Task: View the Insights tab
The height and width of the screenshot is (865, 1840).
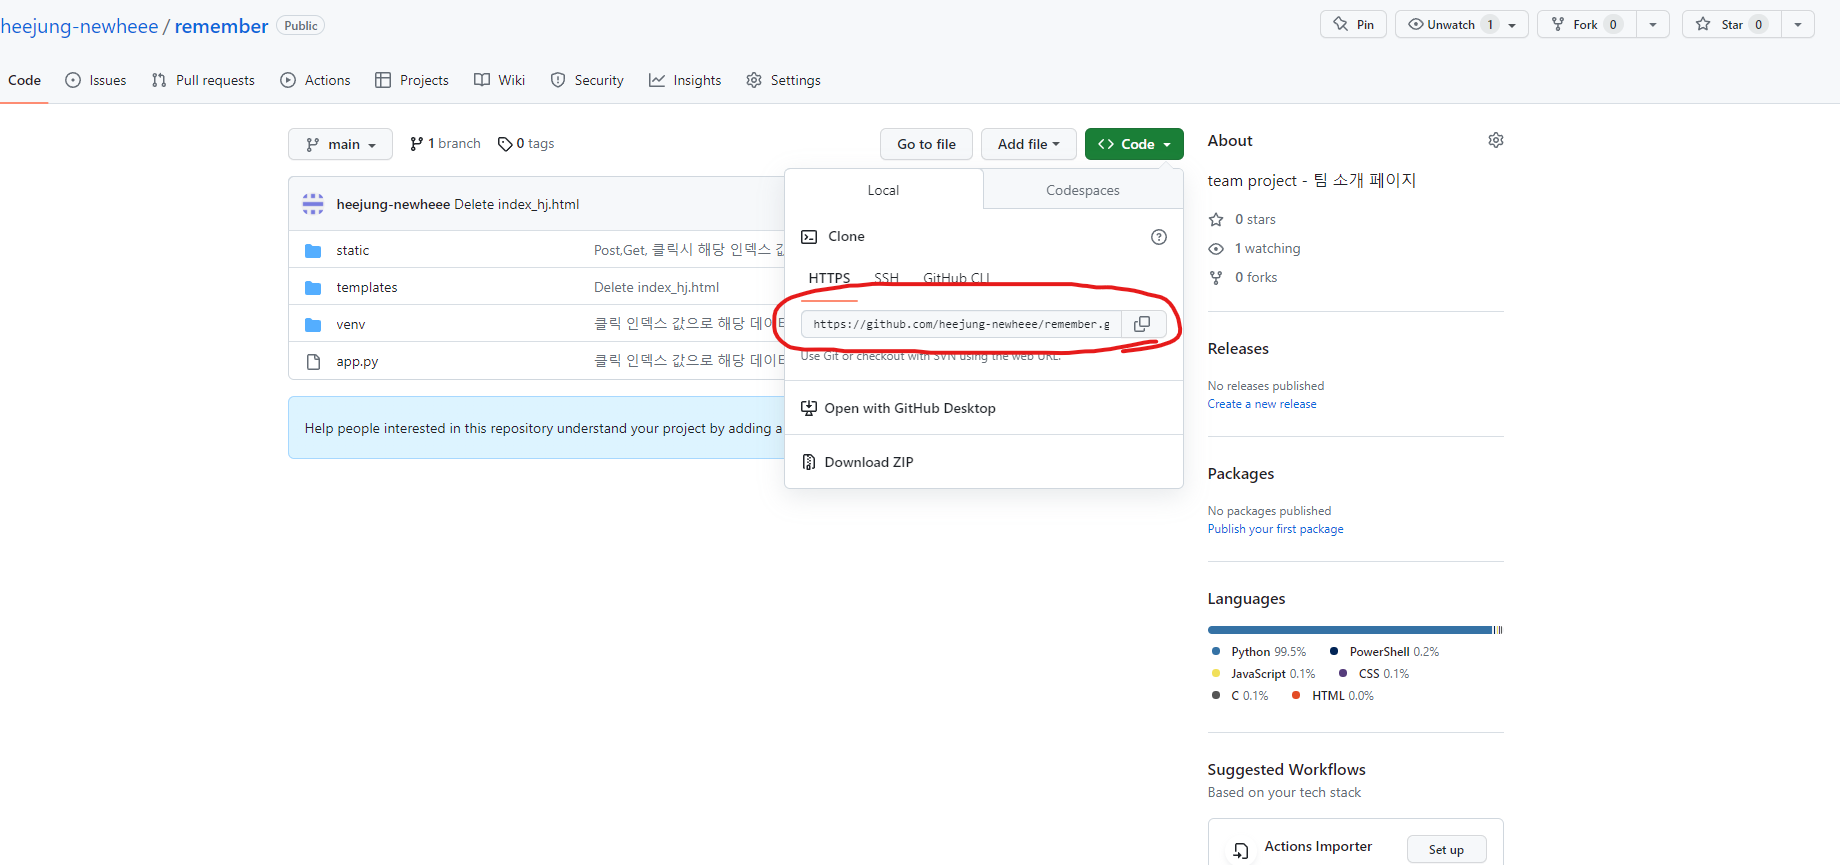Action: [685, 80]
